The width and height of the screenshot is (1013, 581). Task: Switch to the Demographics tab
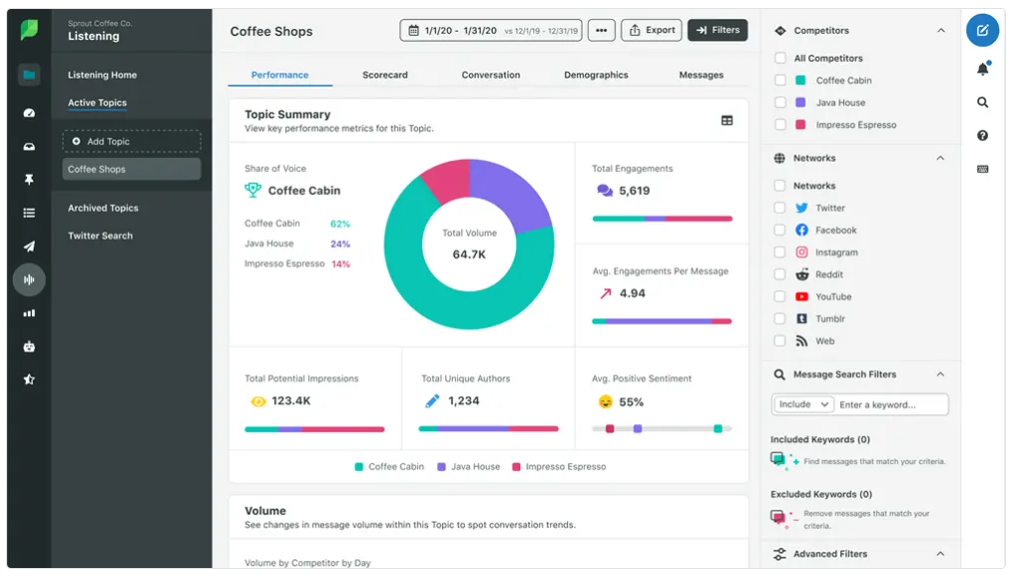(596, 75)
